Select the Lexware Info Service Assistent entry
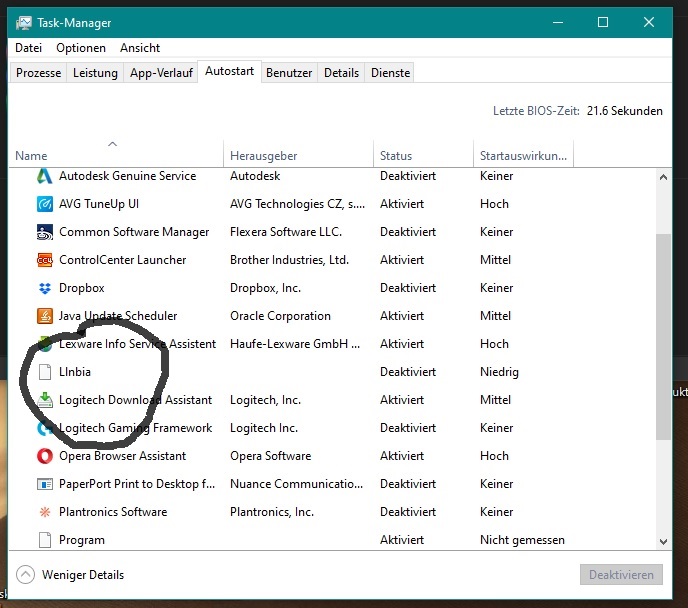Viewport: 688px width, 608px height. pyautogui.click(x=137, y=344)
